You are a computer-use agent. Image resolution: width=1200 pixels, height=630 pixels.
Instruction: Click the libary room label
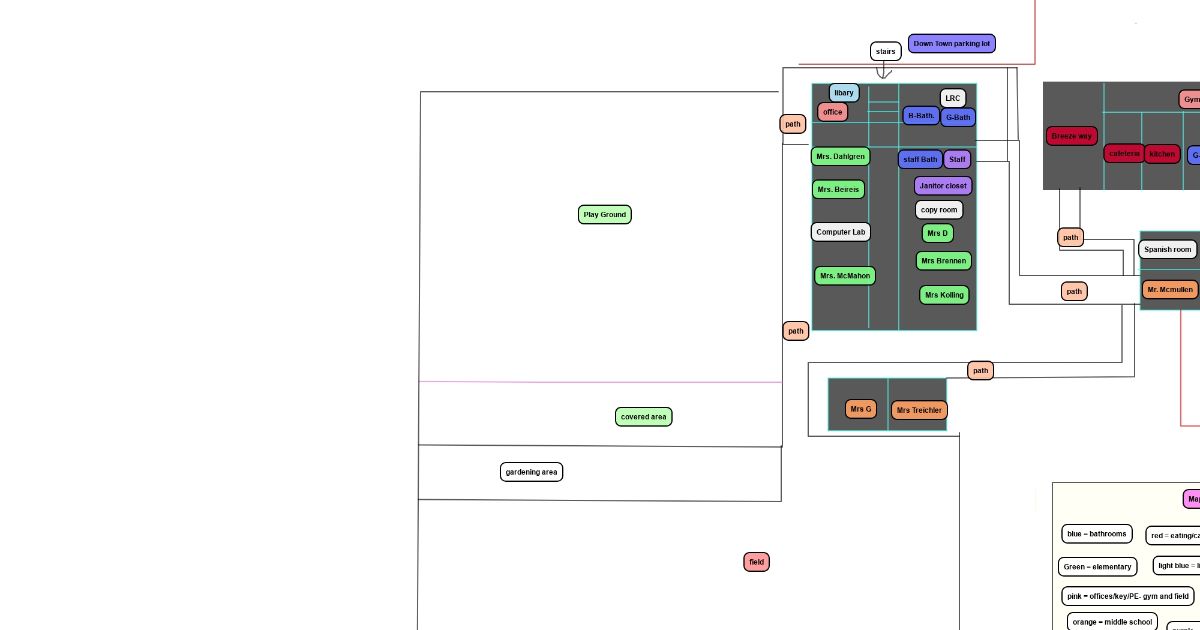point(844,93)
